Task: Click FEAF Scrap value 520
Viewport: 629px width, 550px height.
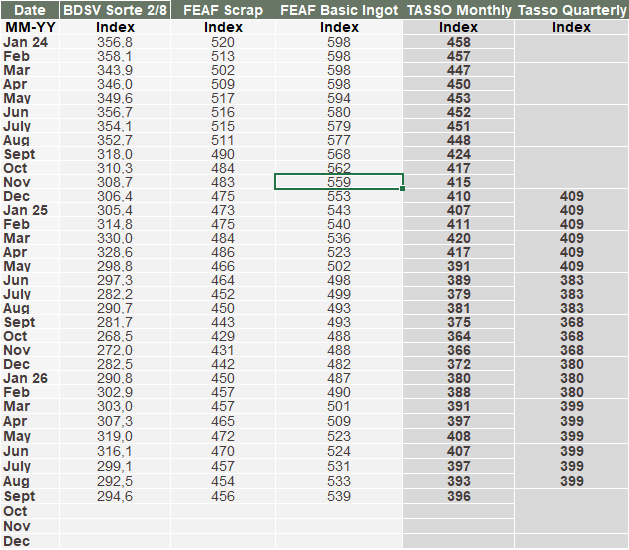Action: click(x=223, y=42)
